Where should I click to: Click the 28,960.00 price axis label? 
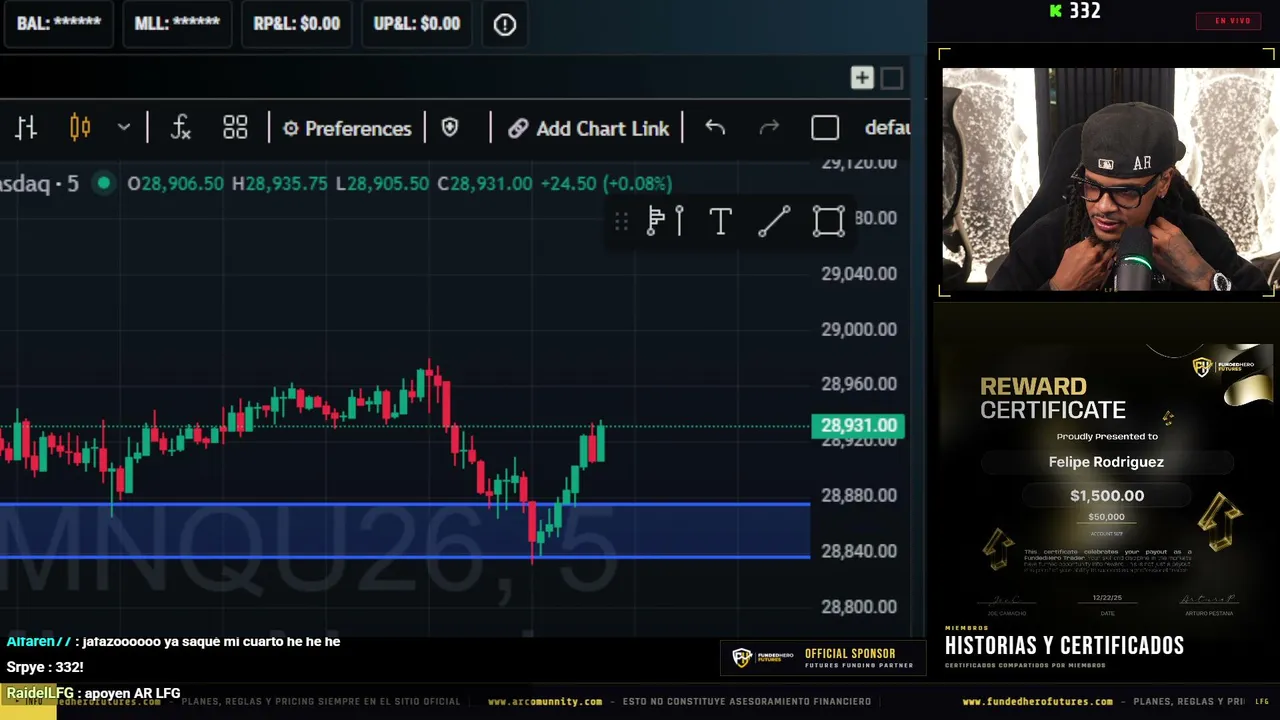coord(859,384)
